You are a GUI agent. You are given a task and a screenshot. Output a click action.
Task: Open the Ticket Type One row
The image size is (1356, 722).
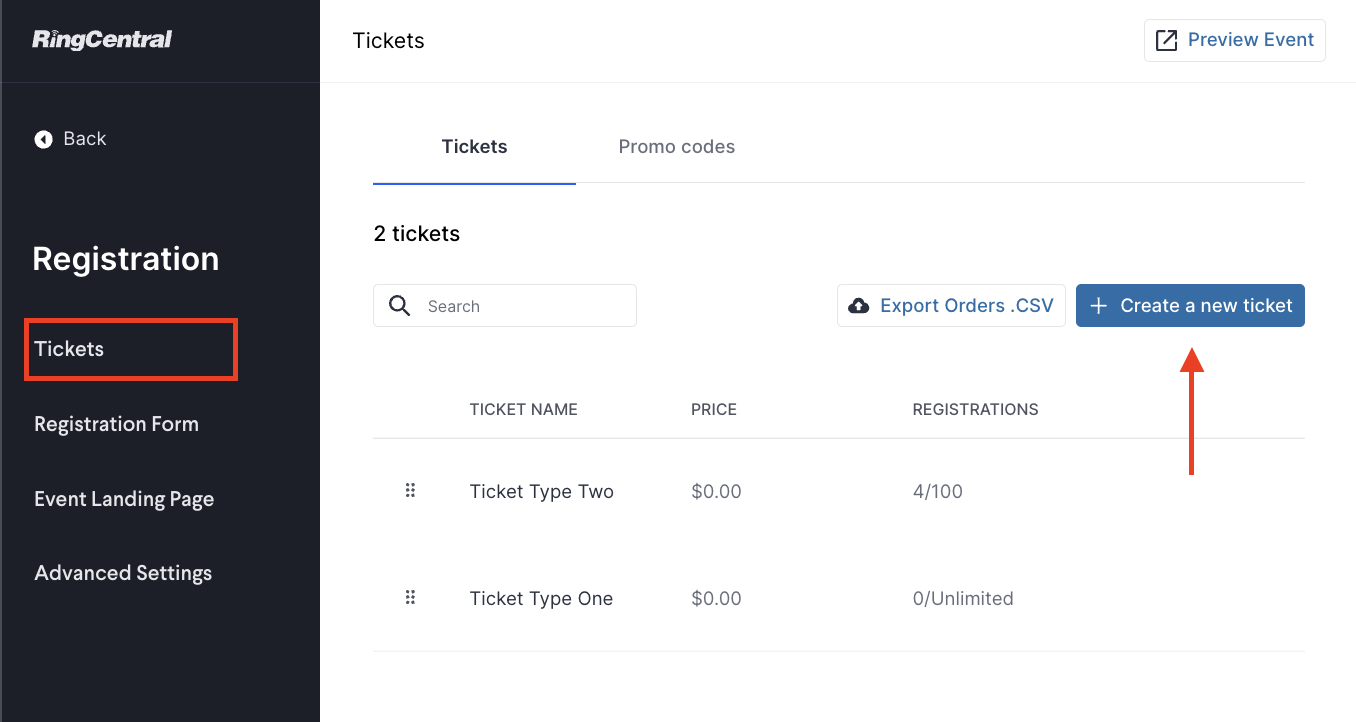[x=838, y=599]
